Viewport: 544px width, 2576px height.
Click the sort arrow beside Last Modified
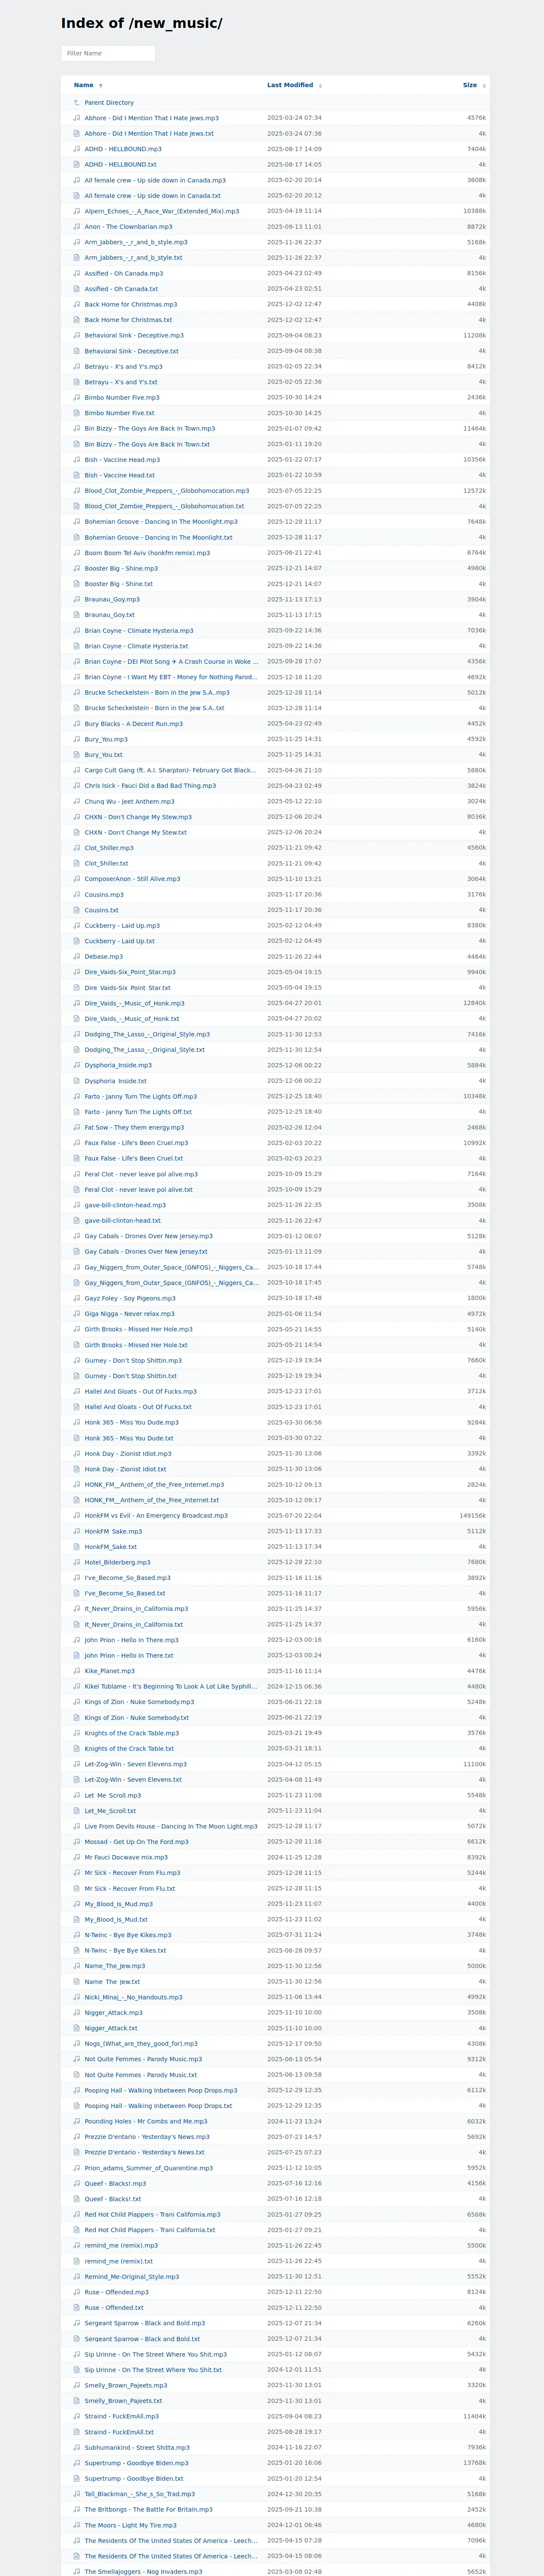[x=320, y=86]
